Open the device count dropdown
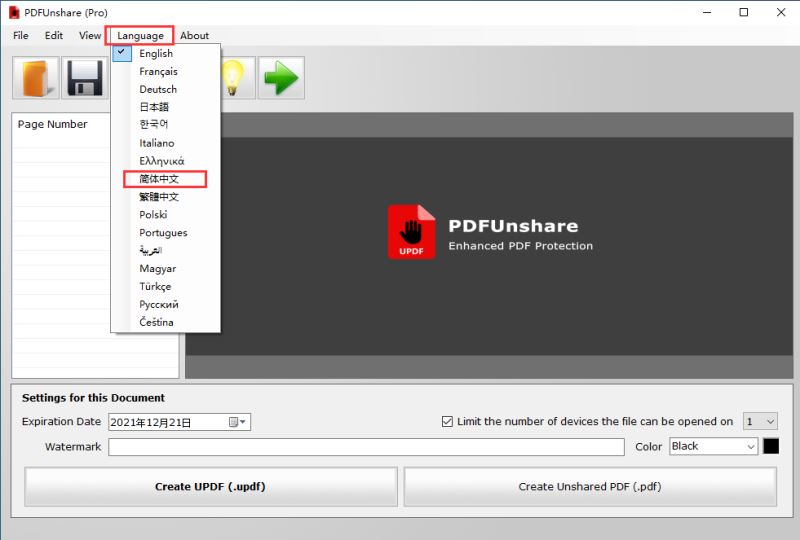The height and width of the screenshot is (540, 800). 760,422
